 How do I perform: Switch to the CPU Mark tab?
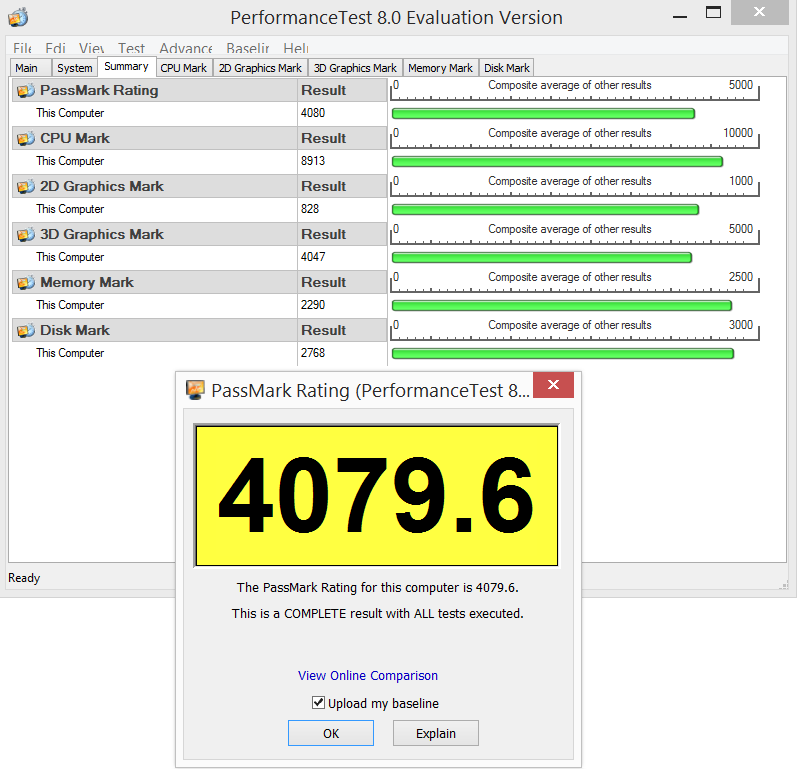coord(183,68)
